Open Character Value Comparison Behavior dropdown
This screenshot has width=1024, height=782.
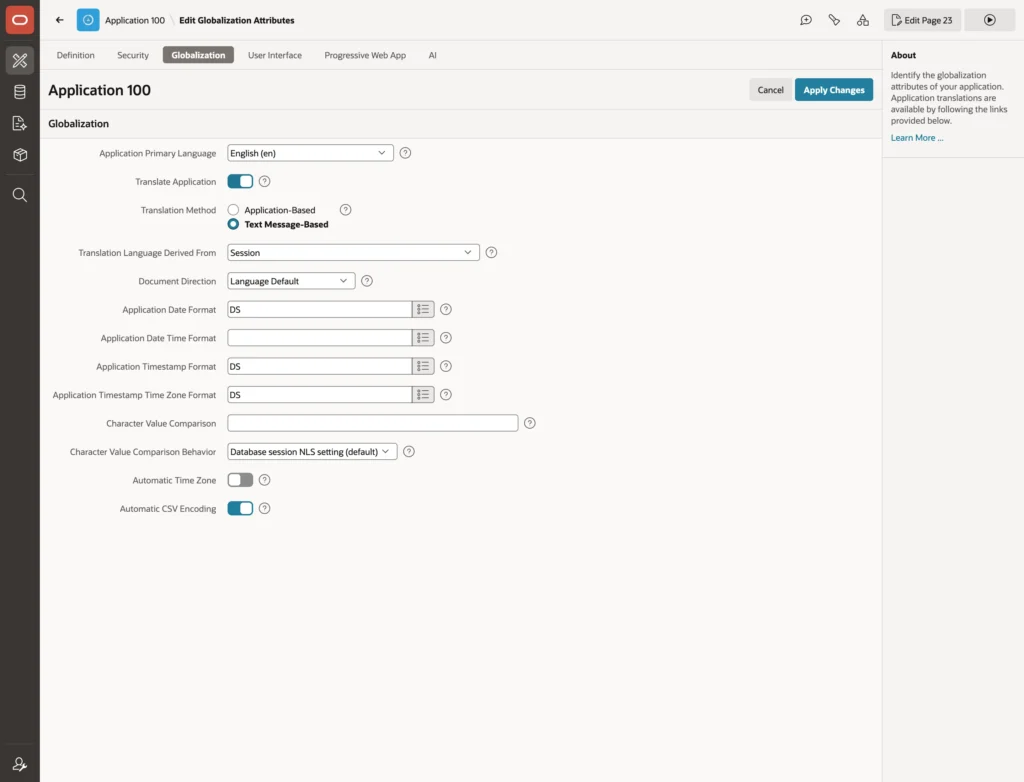pyautogui.click(x=312, y=451)
